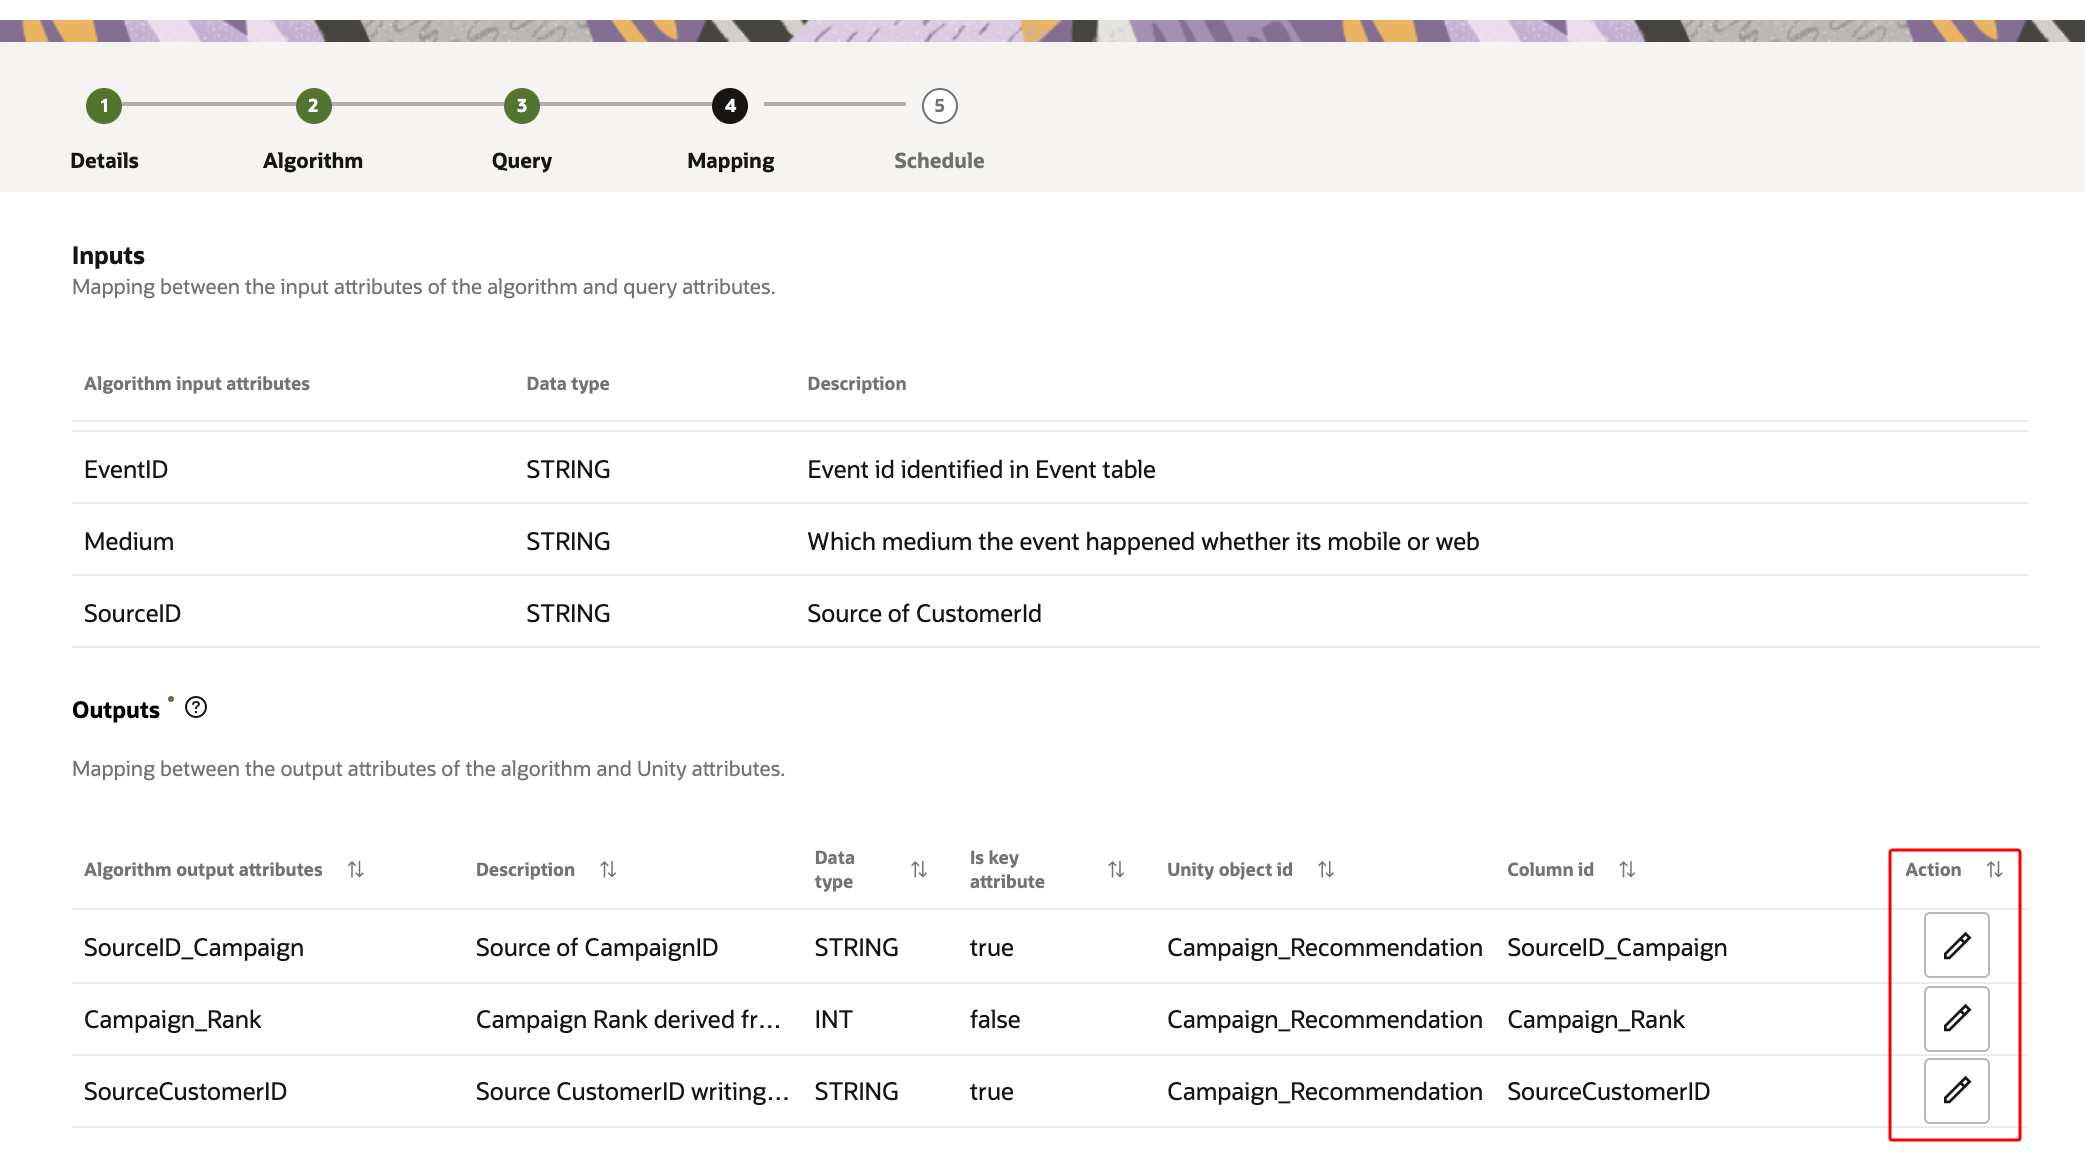Sort the Description column in Outputs

pyautogui.click(x=608, y=870)
